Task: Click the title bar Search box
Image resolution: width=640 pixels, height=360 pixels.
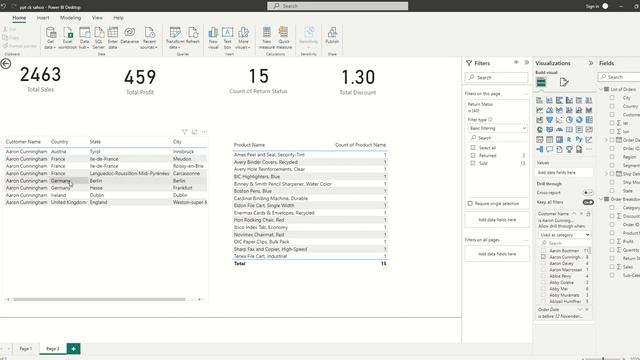Action: (x=338, y=6)
